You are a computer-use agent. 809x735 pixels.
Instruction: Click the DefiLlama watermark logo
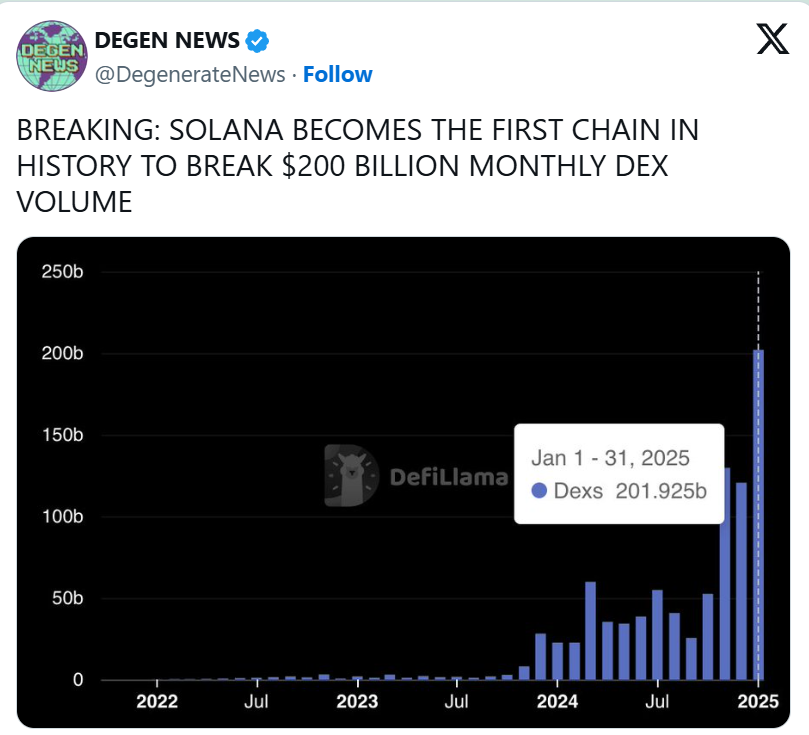[416, 476]
